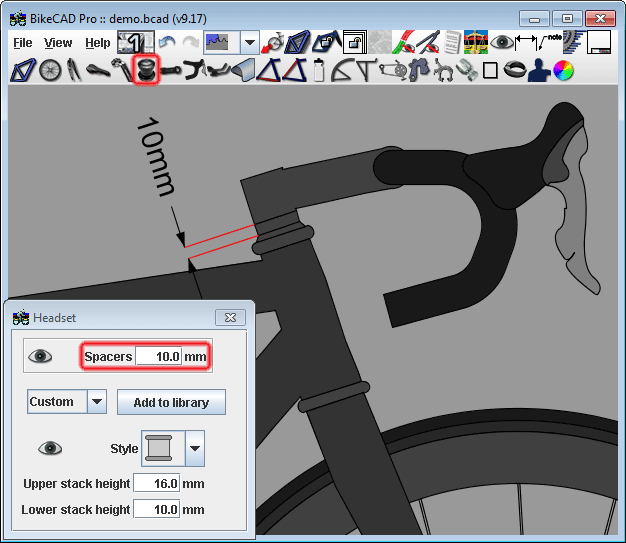626x543 pixels.
Task: Toggle headset style visibility eye icon
Action: pyautogui.click(x=50, y=448)
